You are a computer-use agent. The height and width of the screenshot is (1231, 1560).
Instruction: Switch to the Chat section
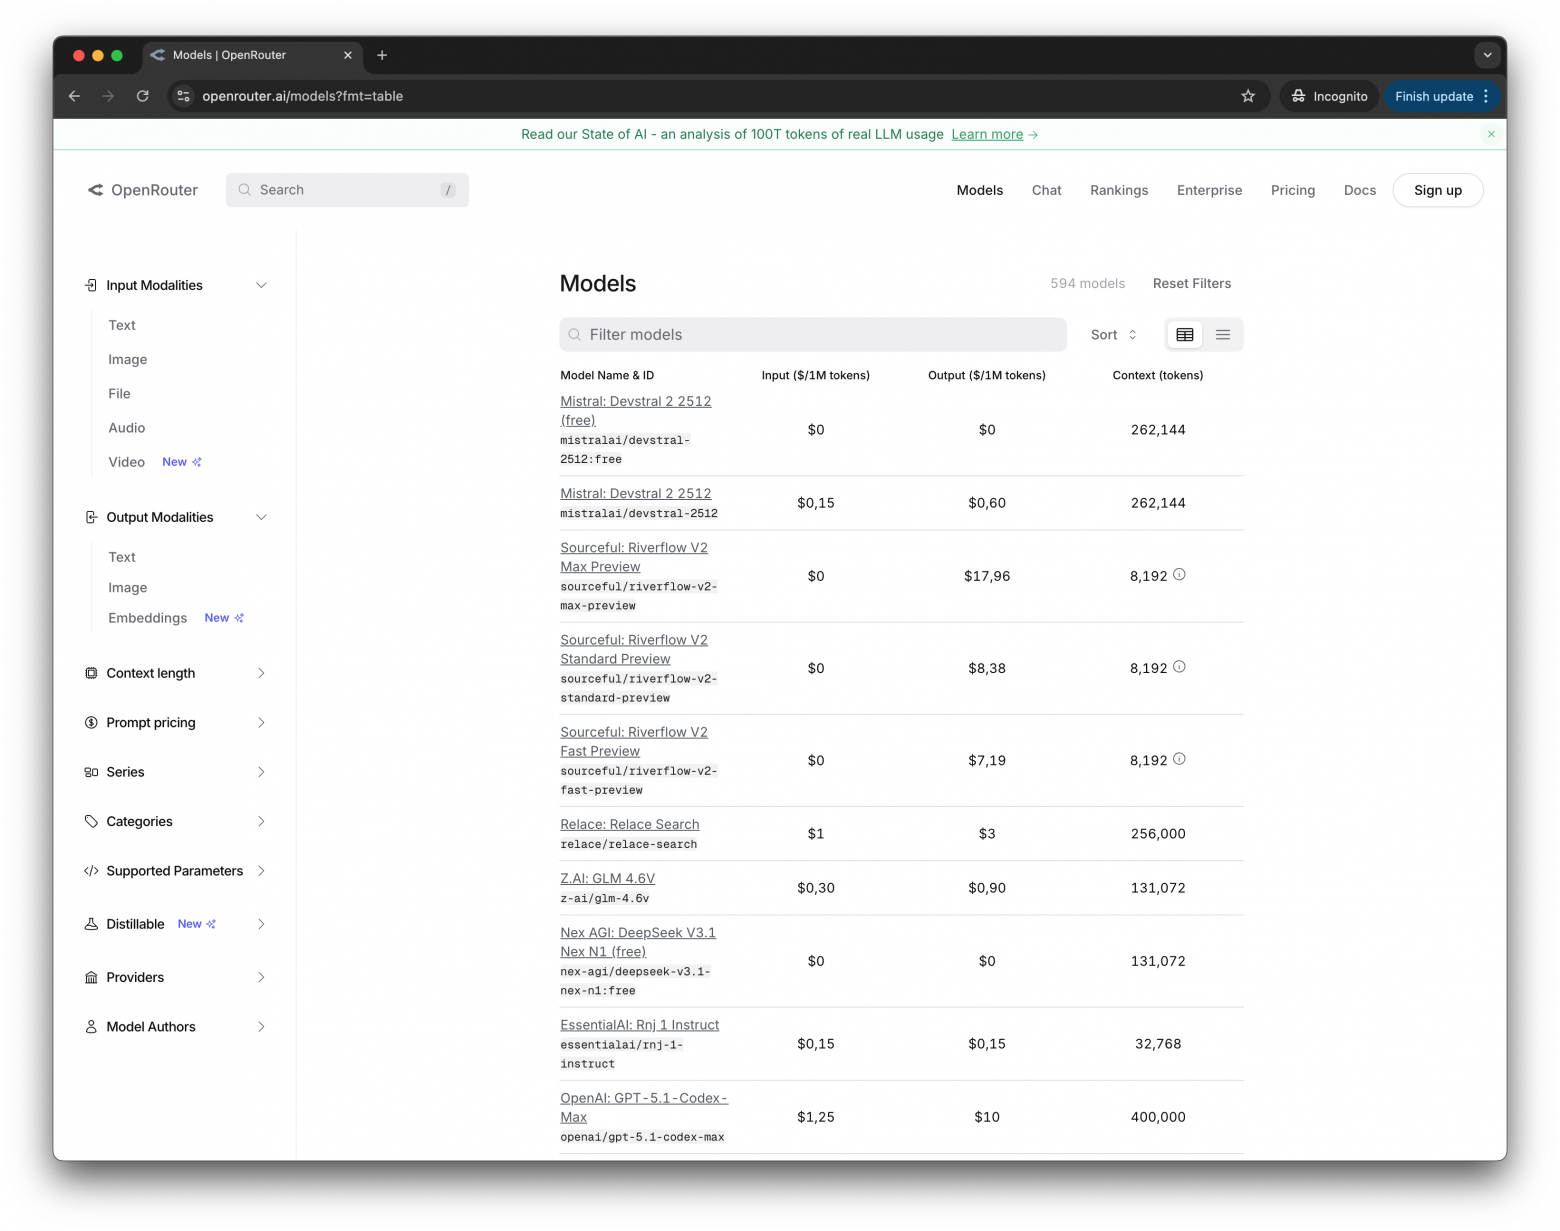pos(1046,190)
